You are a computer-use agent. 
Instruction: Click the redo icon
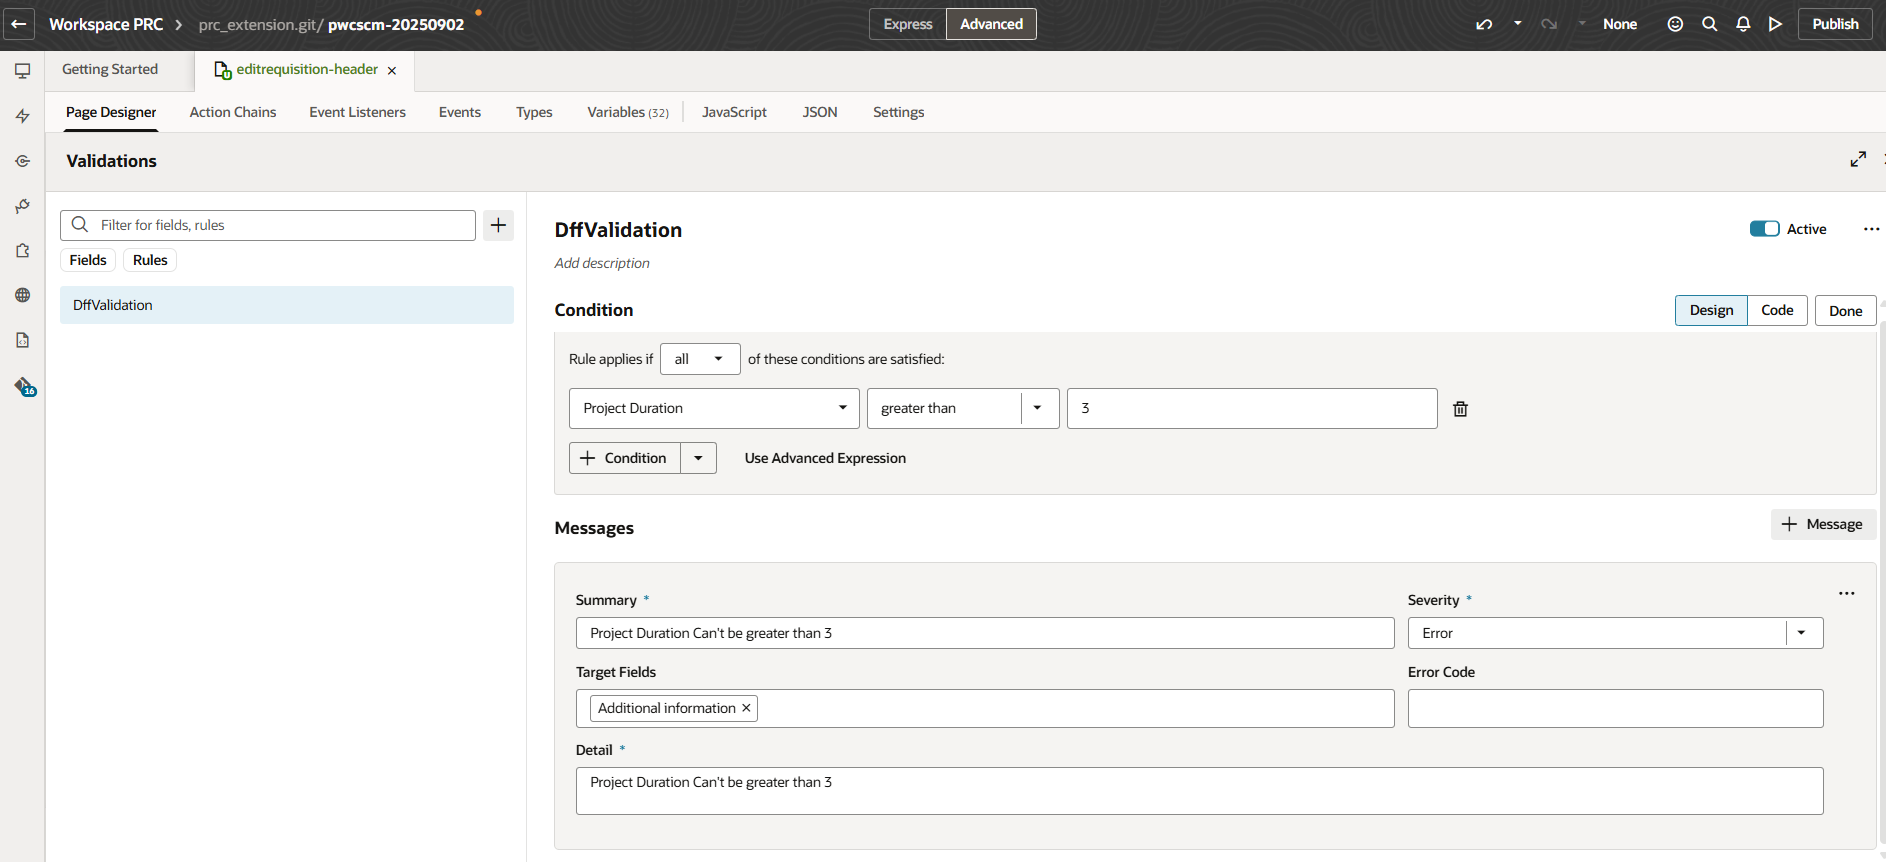point(1549,24)
